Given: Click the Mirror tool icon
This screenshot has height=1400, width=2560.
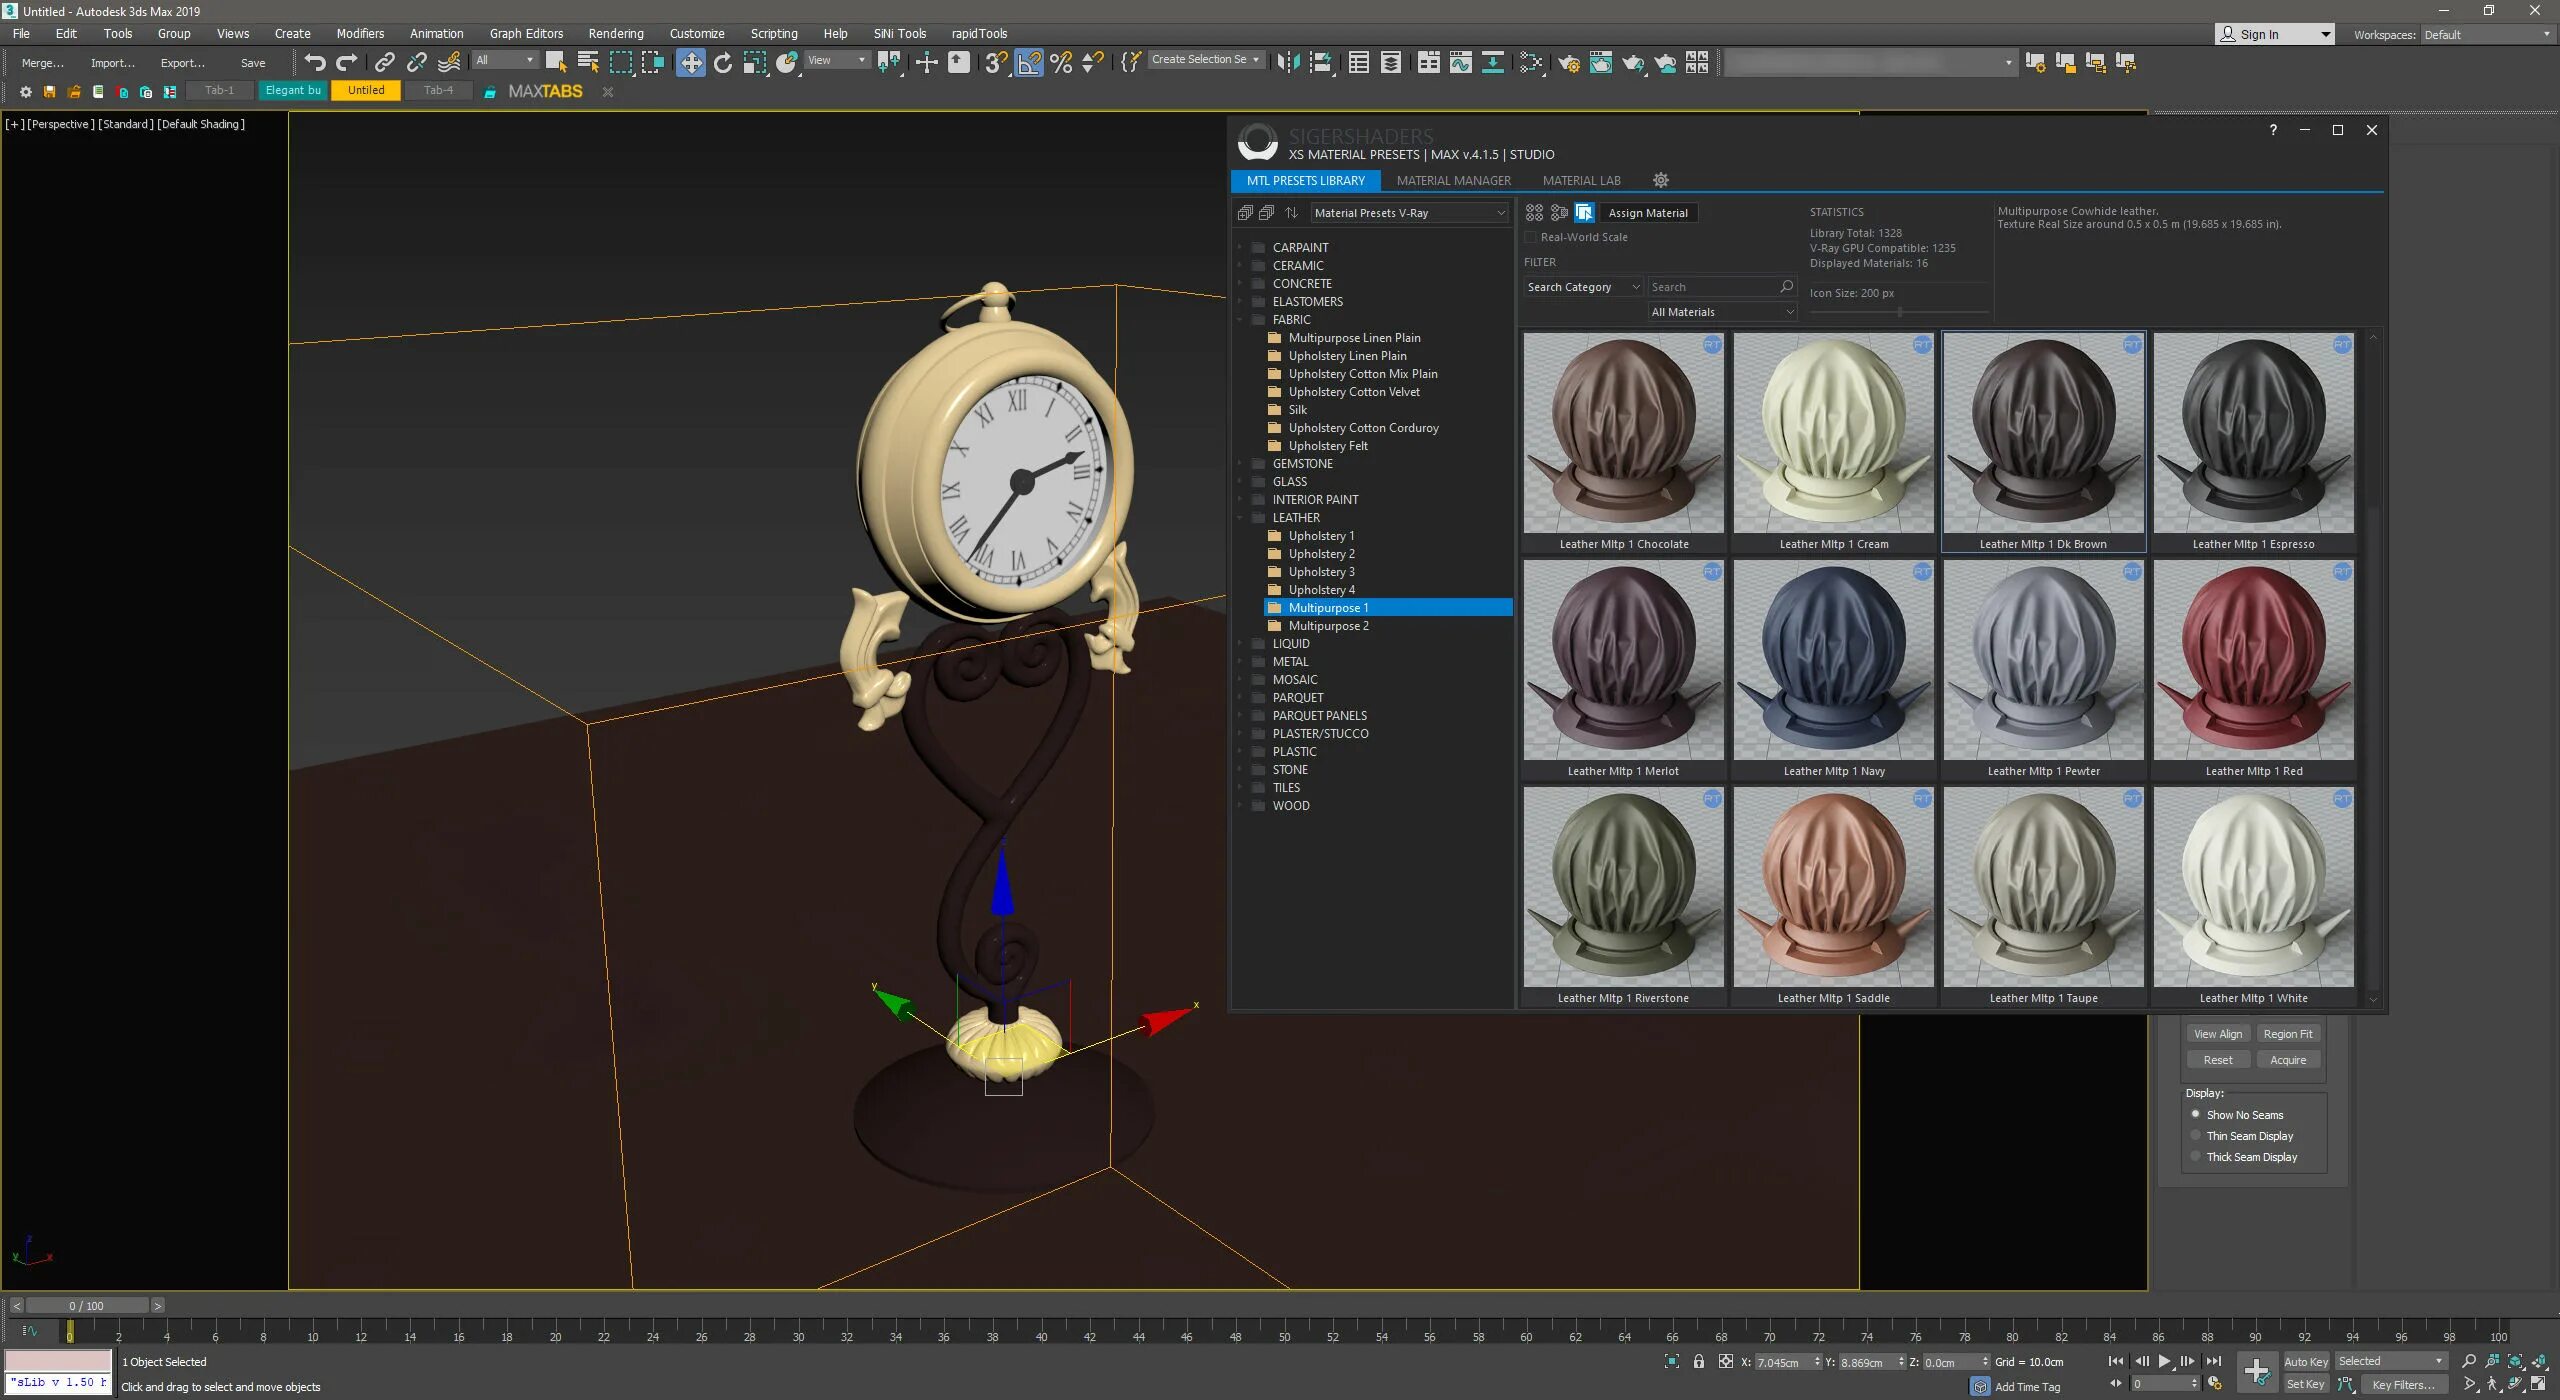Looking at the screenshot, I should 1288,62.
